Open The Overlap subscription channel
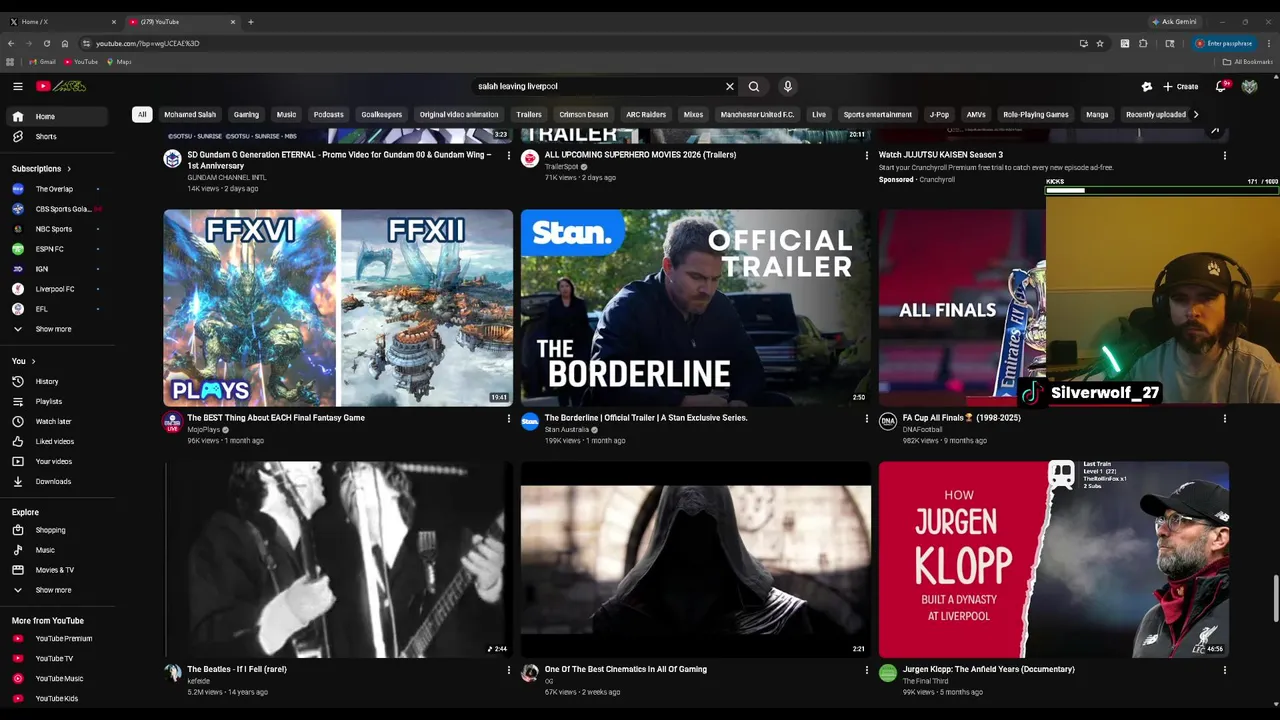The image size is (1280, 720). 57,189
